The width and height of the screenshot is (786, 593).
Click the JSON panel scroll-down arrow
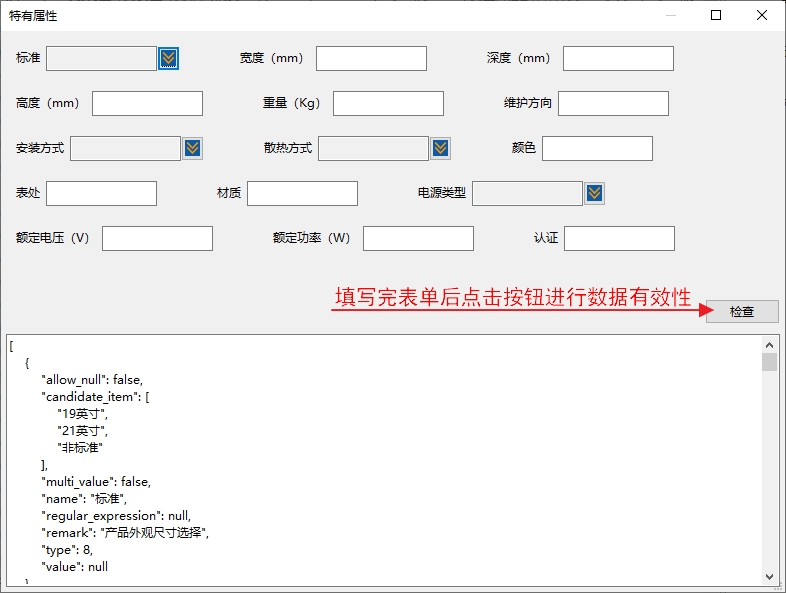[769, 576]
